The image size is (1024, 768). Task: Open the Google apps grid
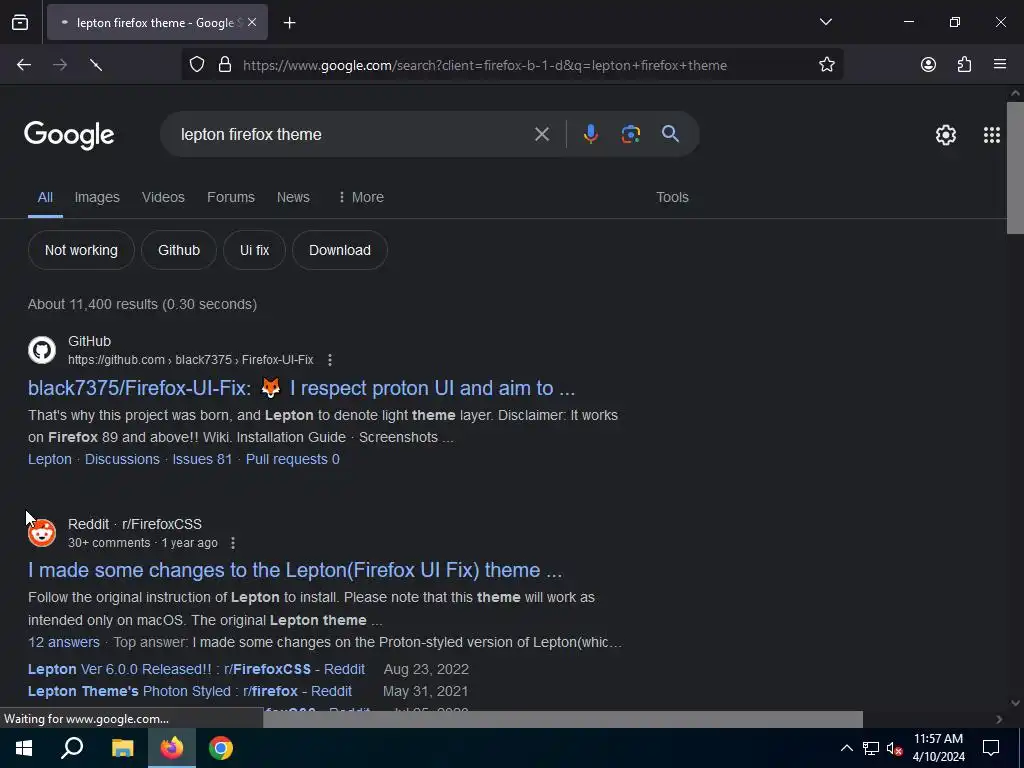991,135
